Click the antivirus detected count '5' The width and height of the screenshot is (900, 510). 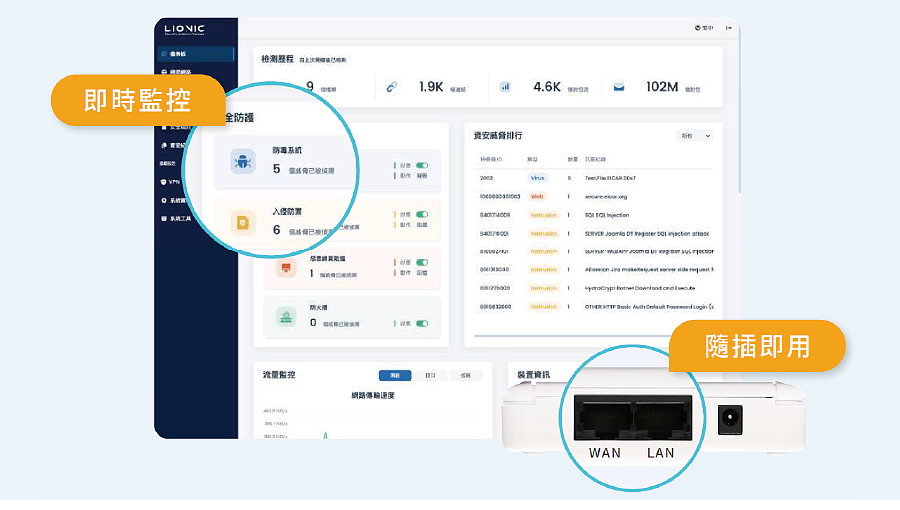point(277,169)
